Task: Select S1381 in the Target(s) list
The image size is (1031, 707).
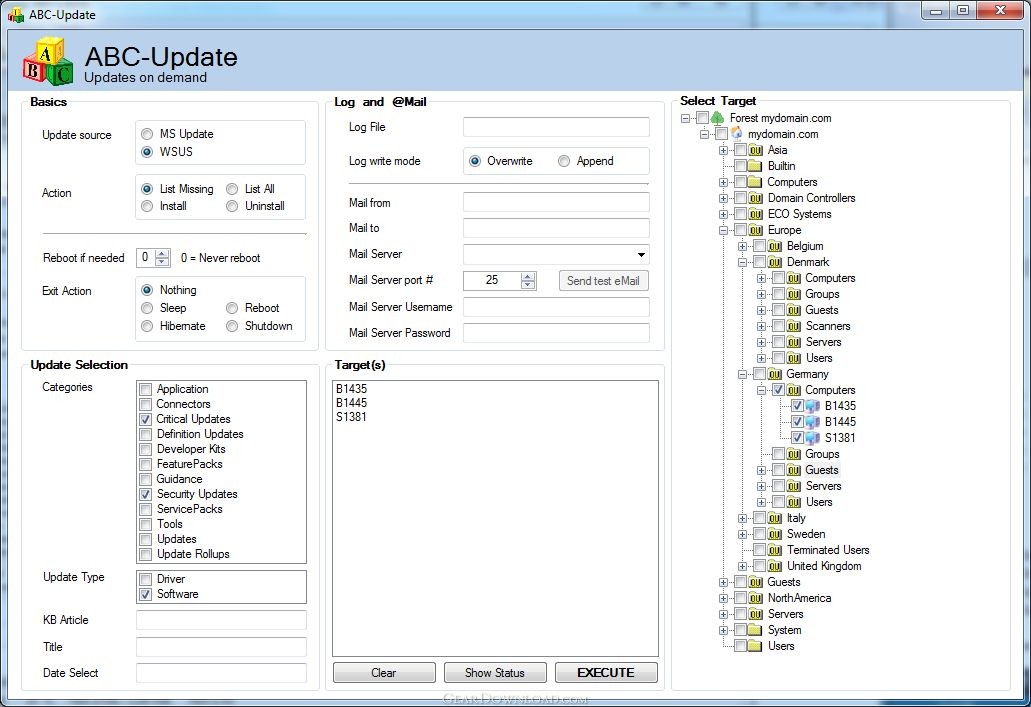Action: [351, 417]
